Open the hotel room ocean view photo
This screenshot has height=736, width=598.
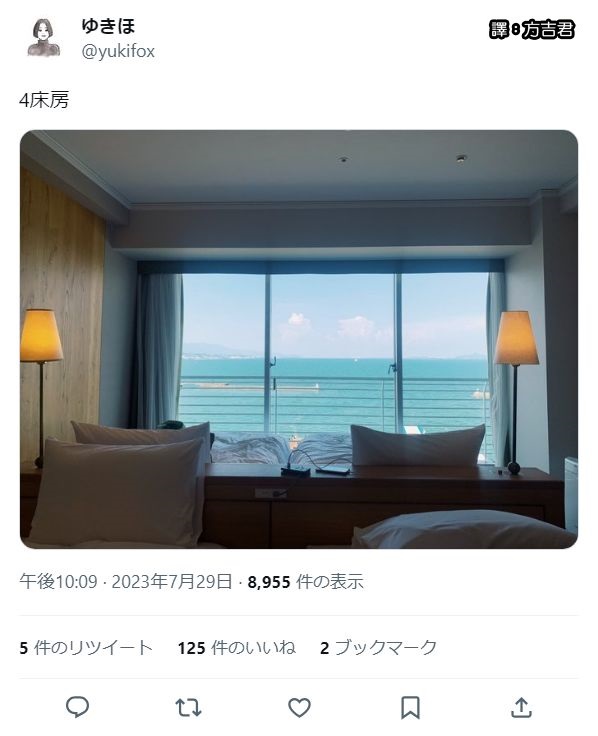click(299, 339)
